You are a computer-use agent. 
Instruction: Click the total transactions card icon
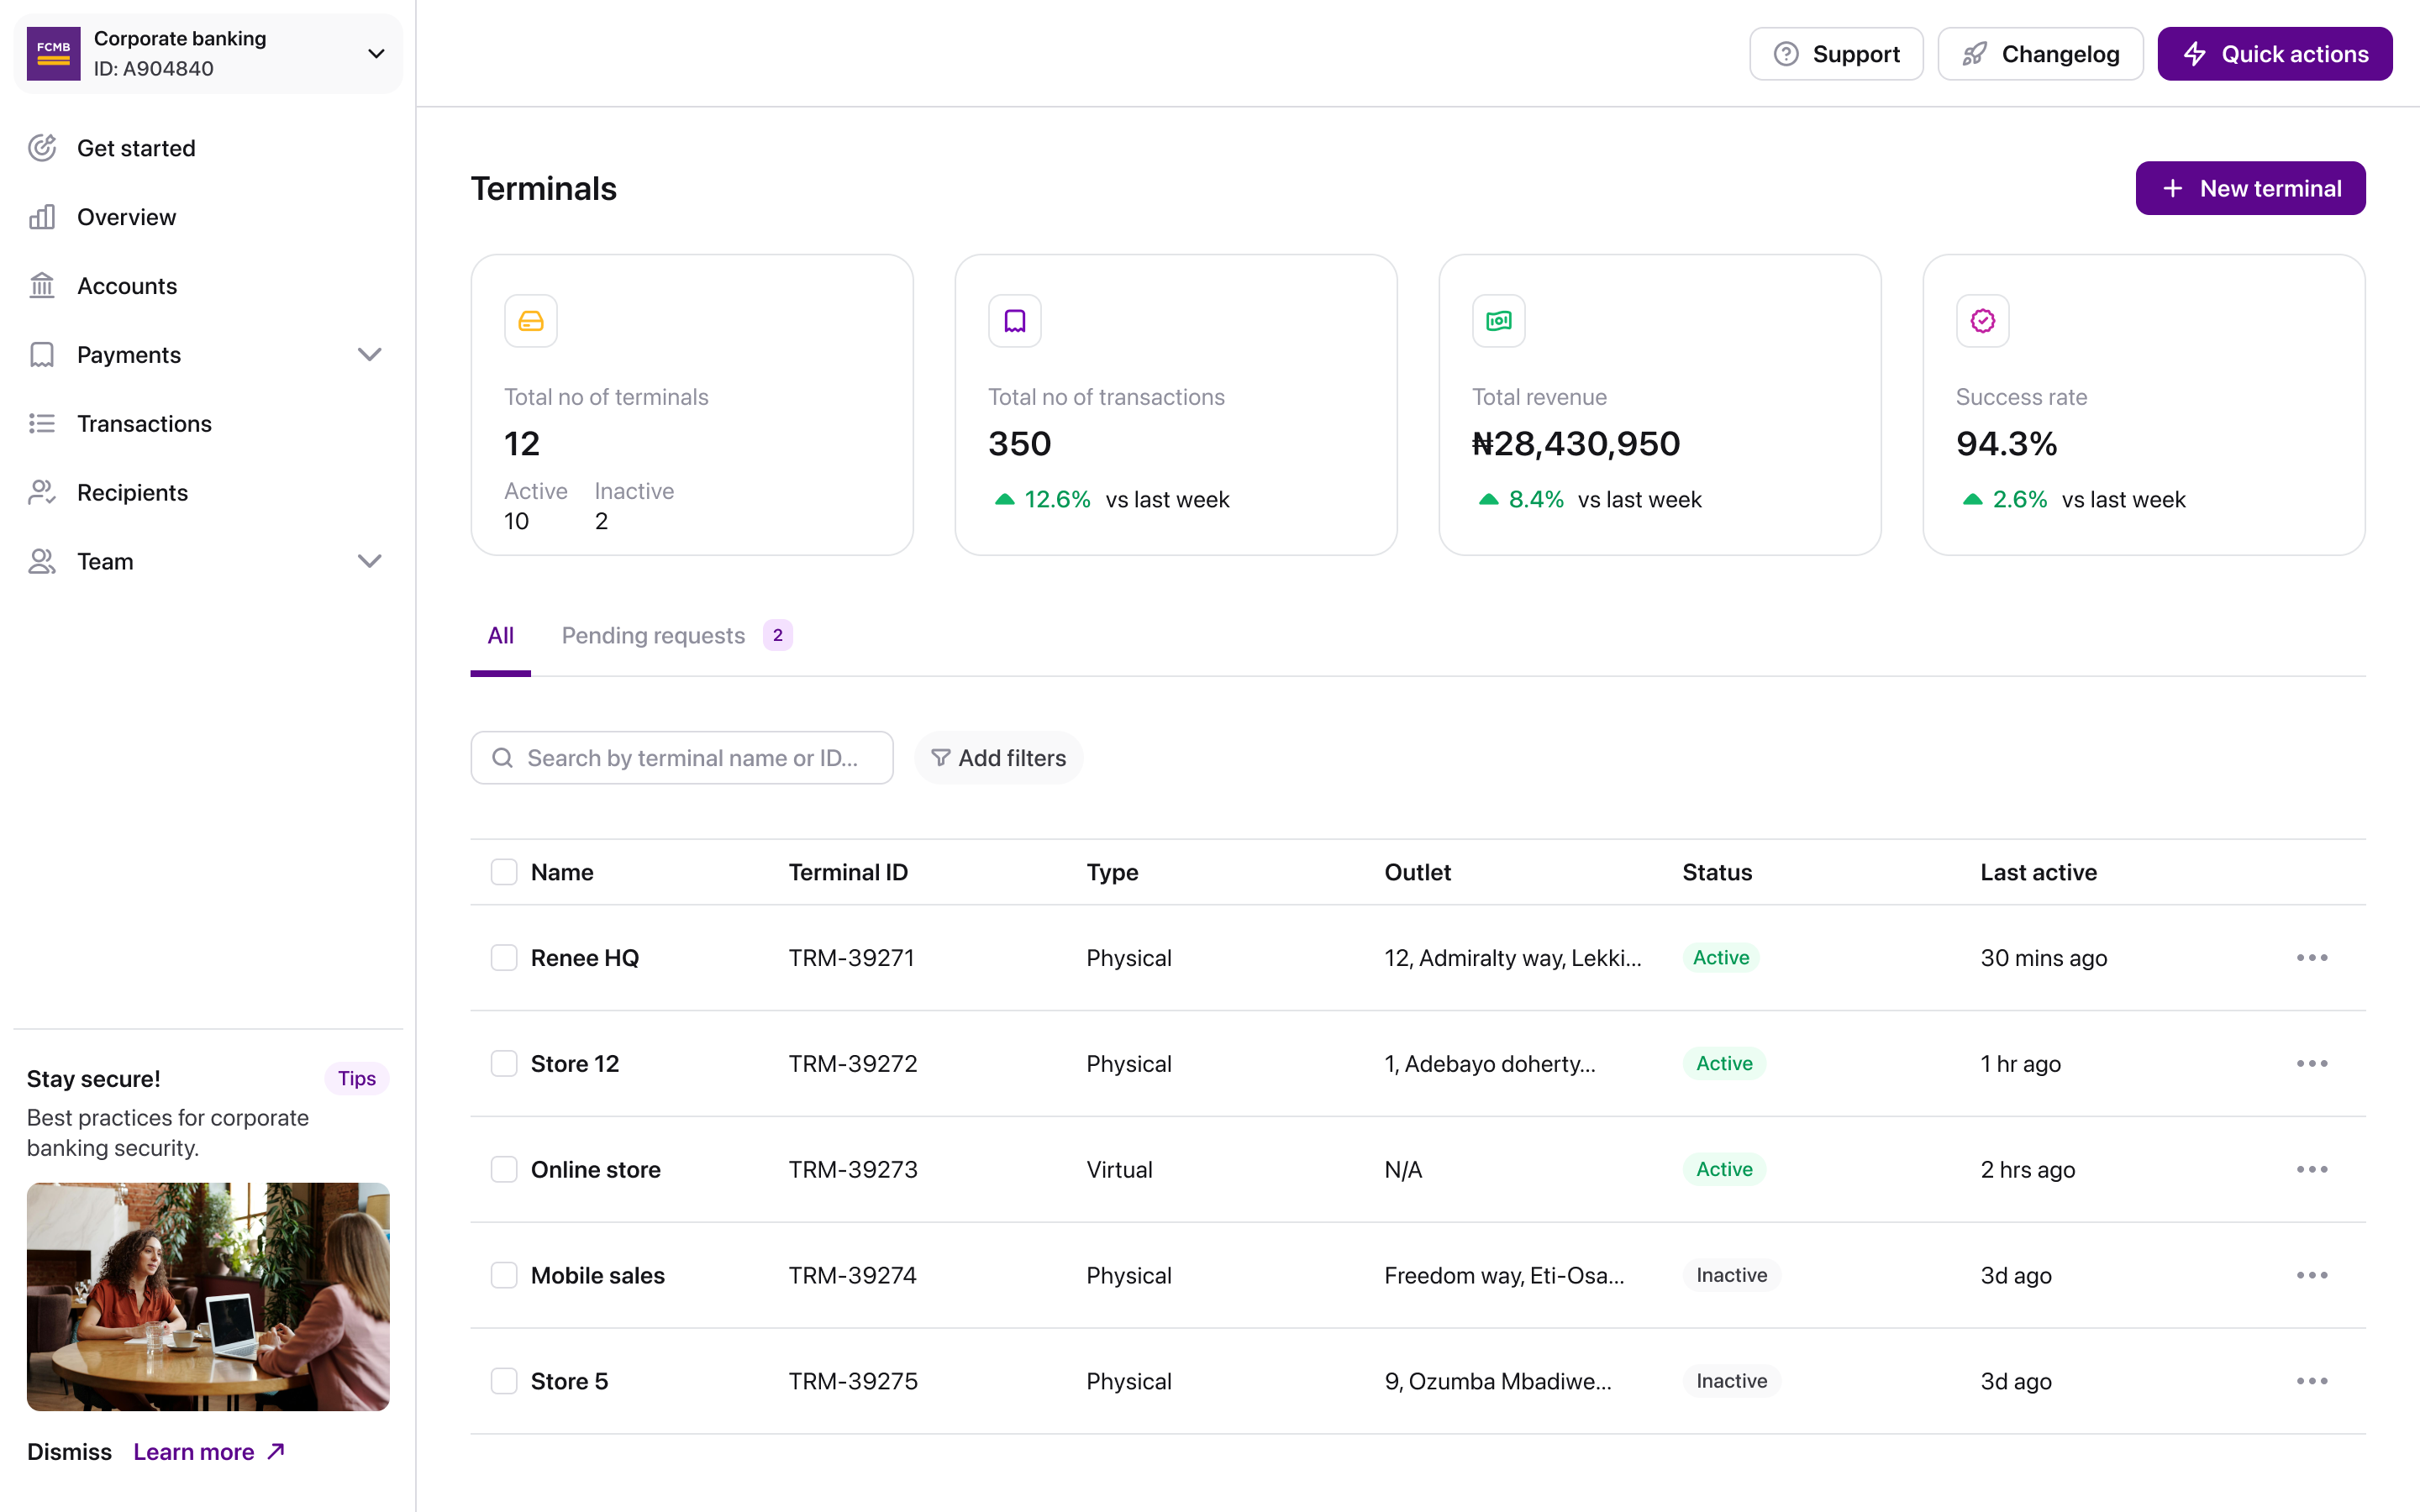click(1015, 321)
